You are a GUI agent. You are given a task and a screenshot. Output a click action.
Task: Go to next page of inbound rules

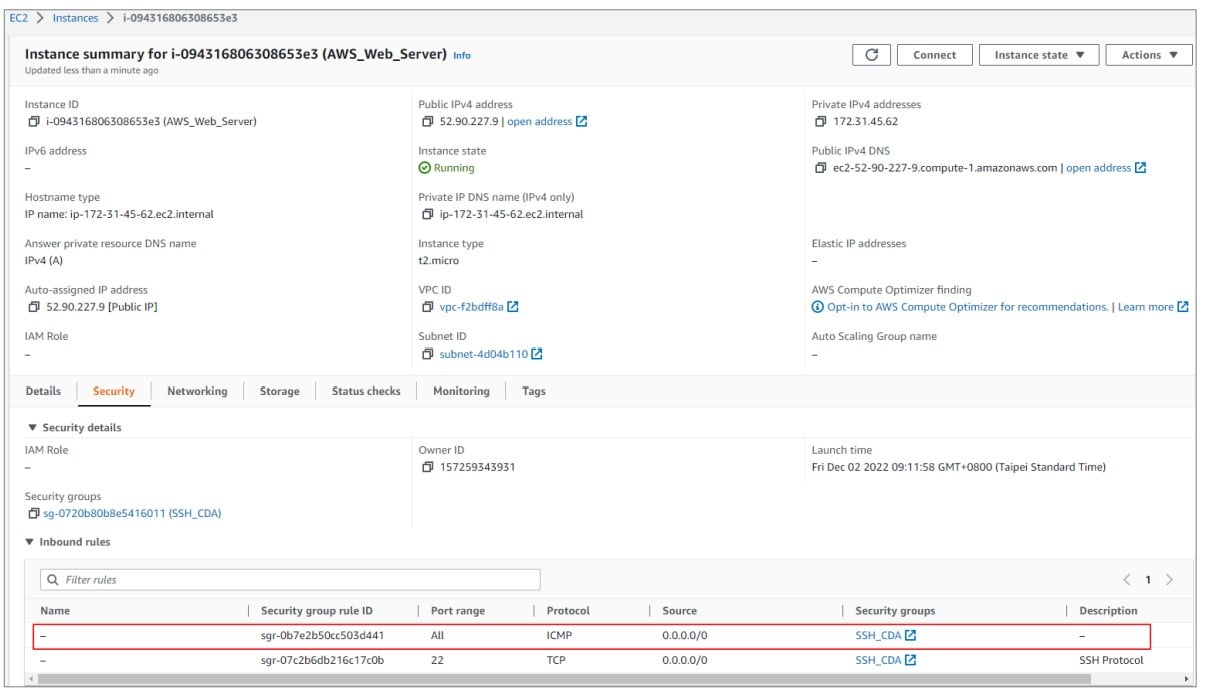tap(1169, 580)
